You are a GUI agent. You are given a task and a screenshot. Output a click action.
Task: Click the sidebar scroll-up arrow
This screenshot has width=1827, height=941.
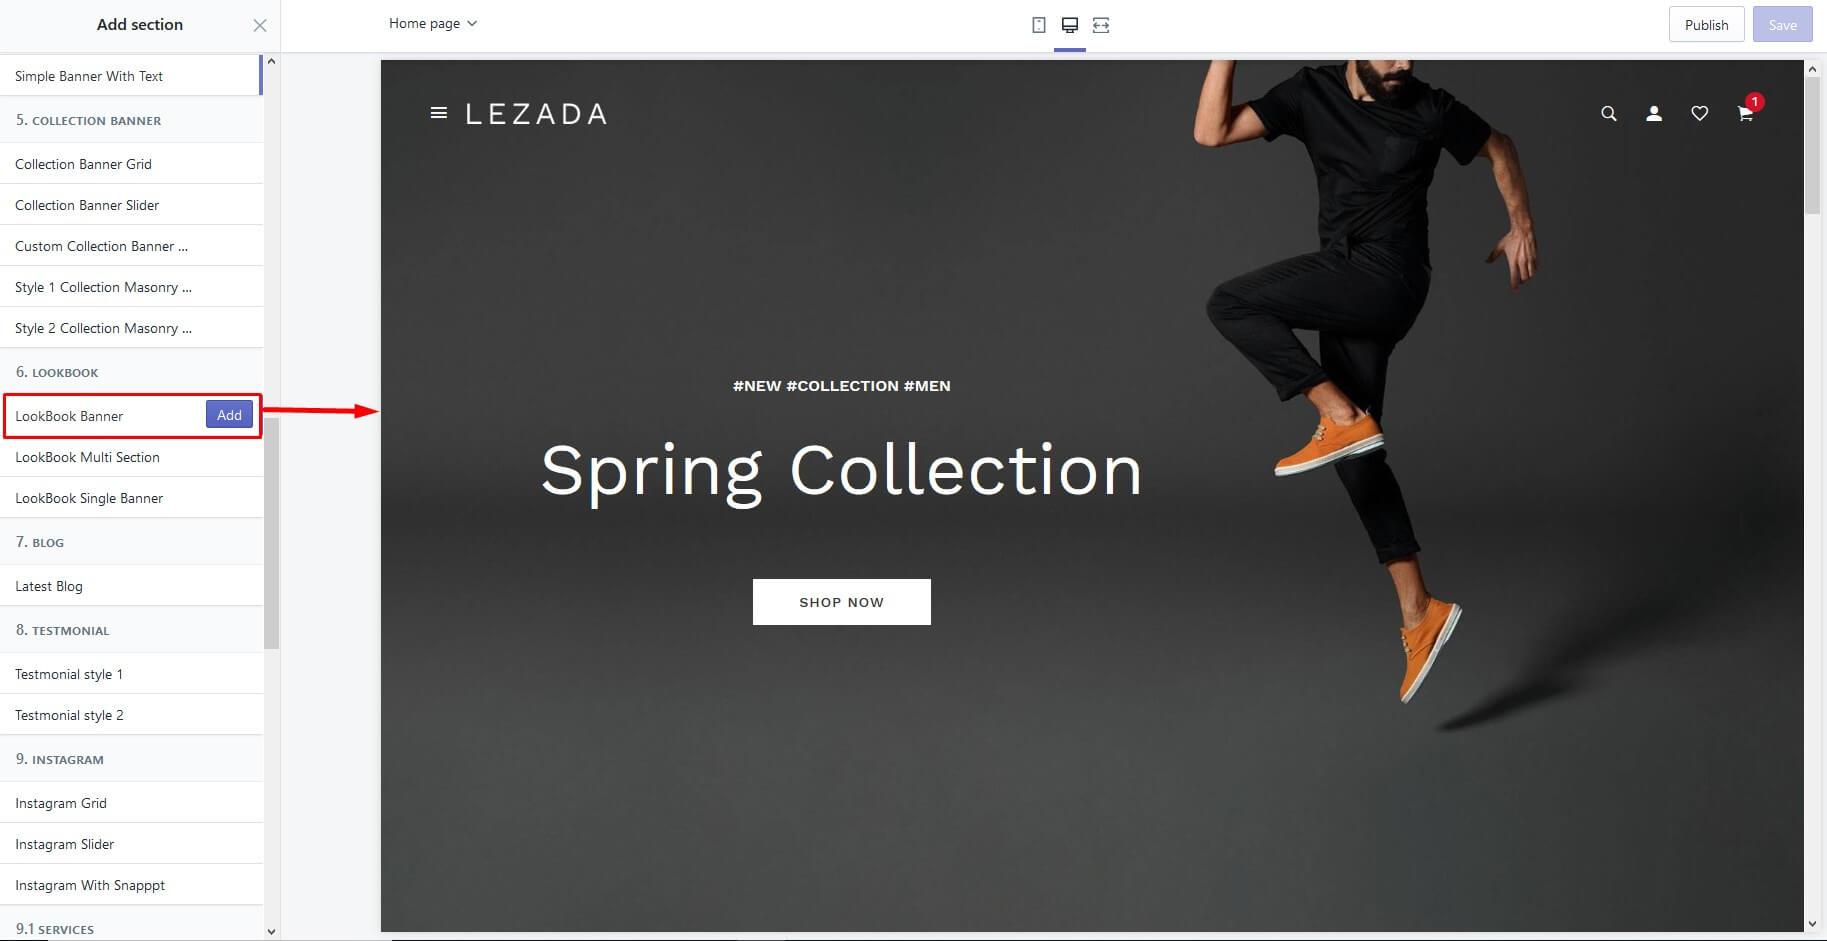271,62
